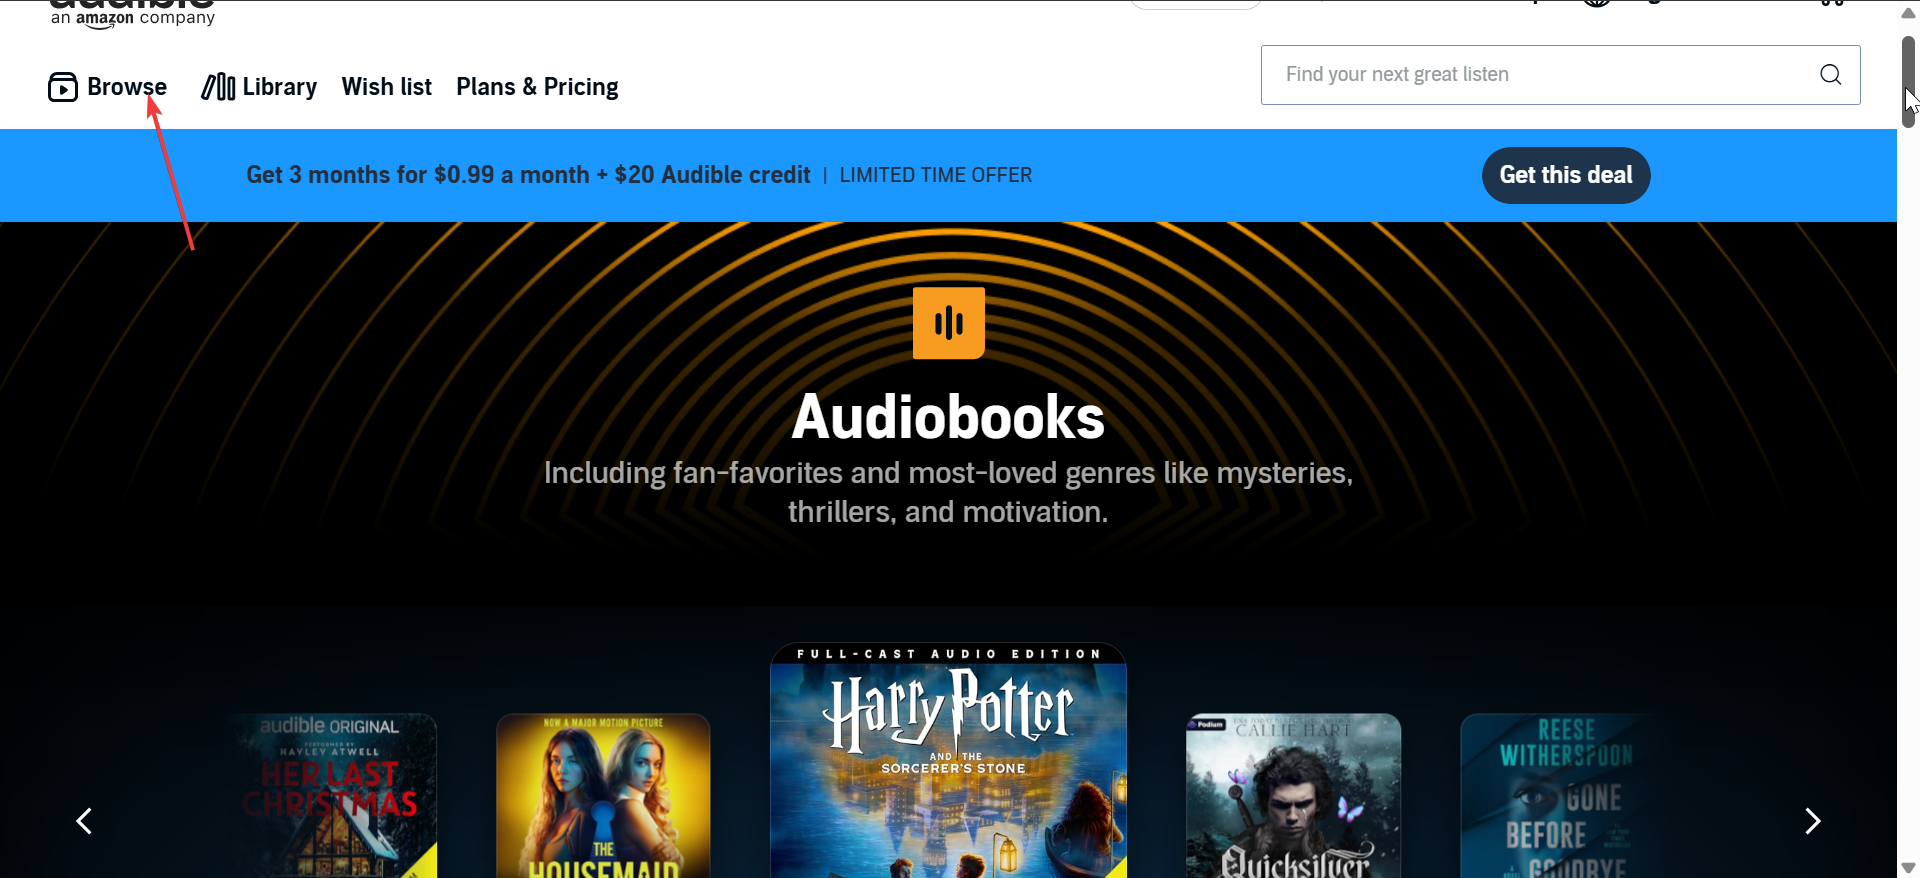Click the magnifying glass search icon

click(x=1830, y=74)
